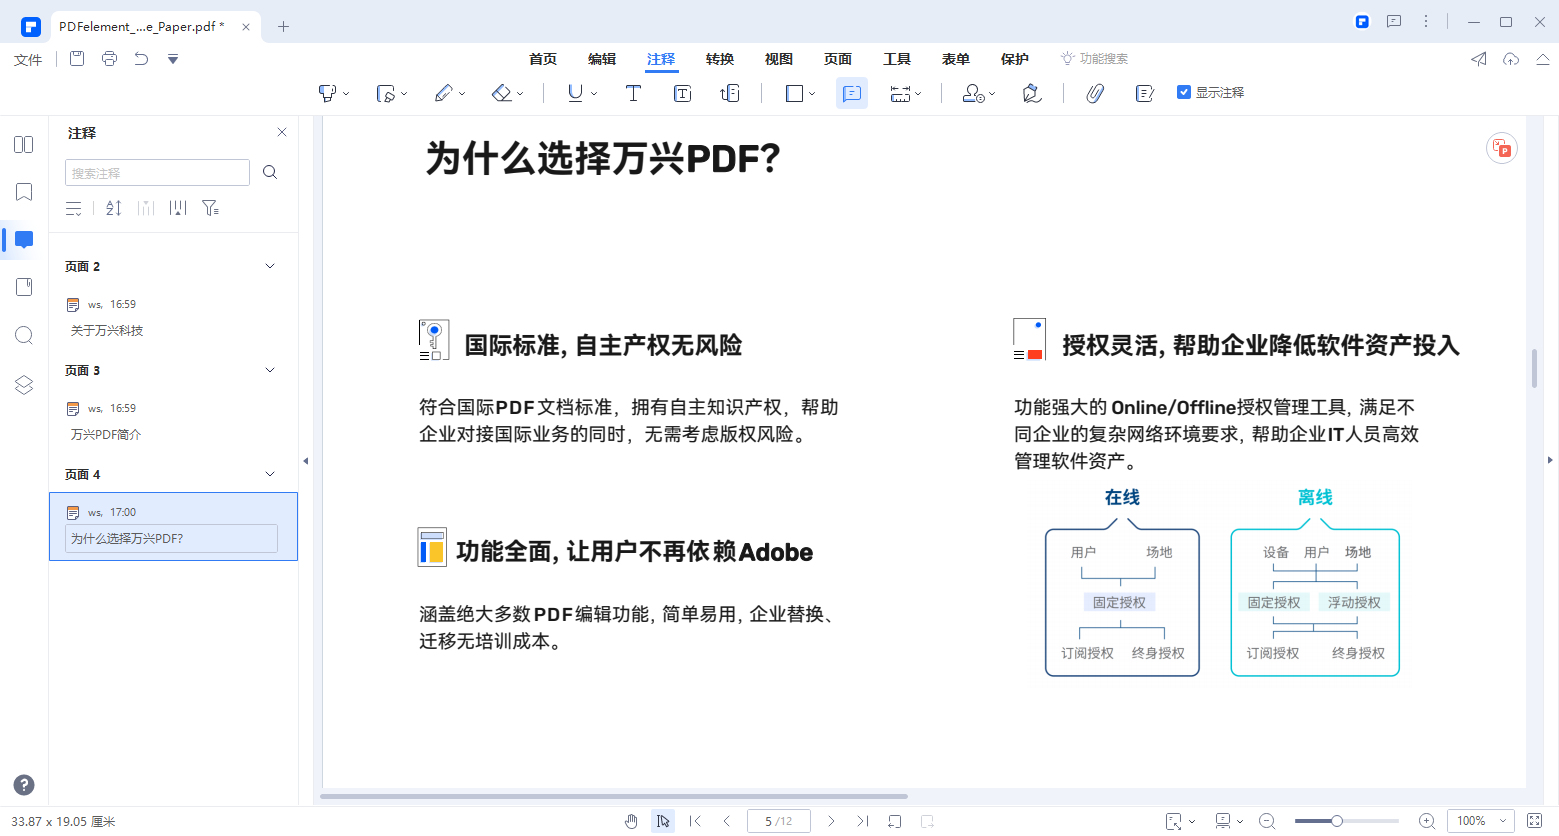Screen dimensions: 1559x836
Task: Select the text callout tool
Action: [730, 93]
